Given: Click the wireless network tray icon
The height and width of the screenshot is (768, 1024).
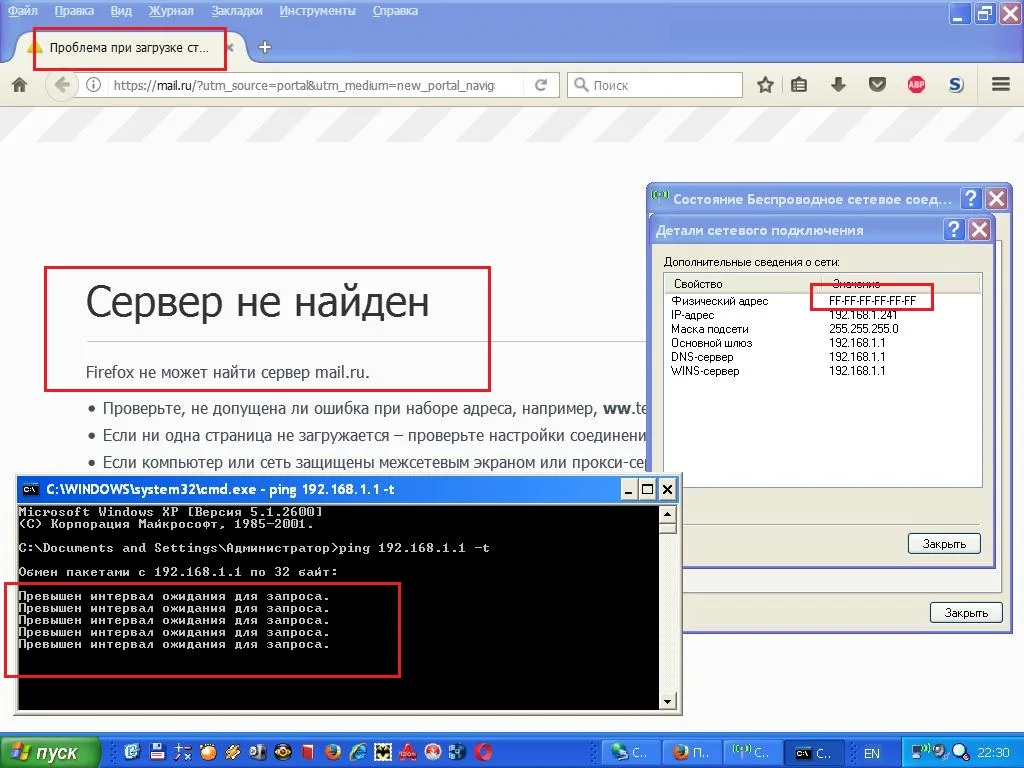Looking at the screenshot, I should pyautogui.click(x=921, y=752).
